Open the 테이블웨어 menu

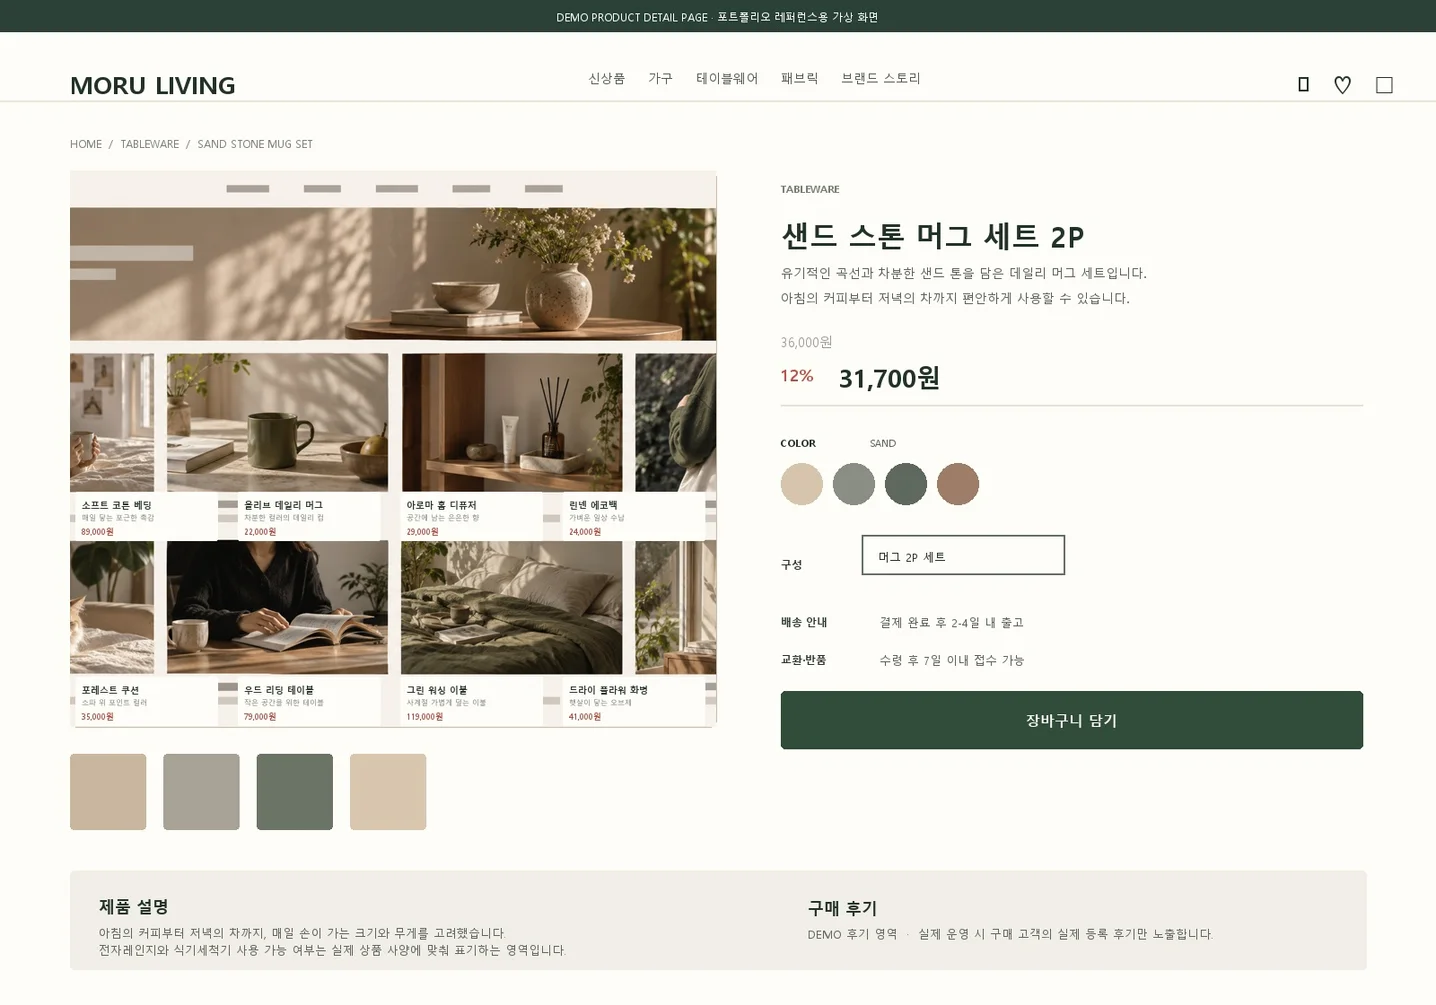[x=727, y=78]
